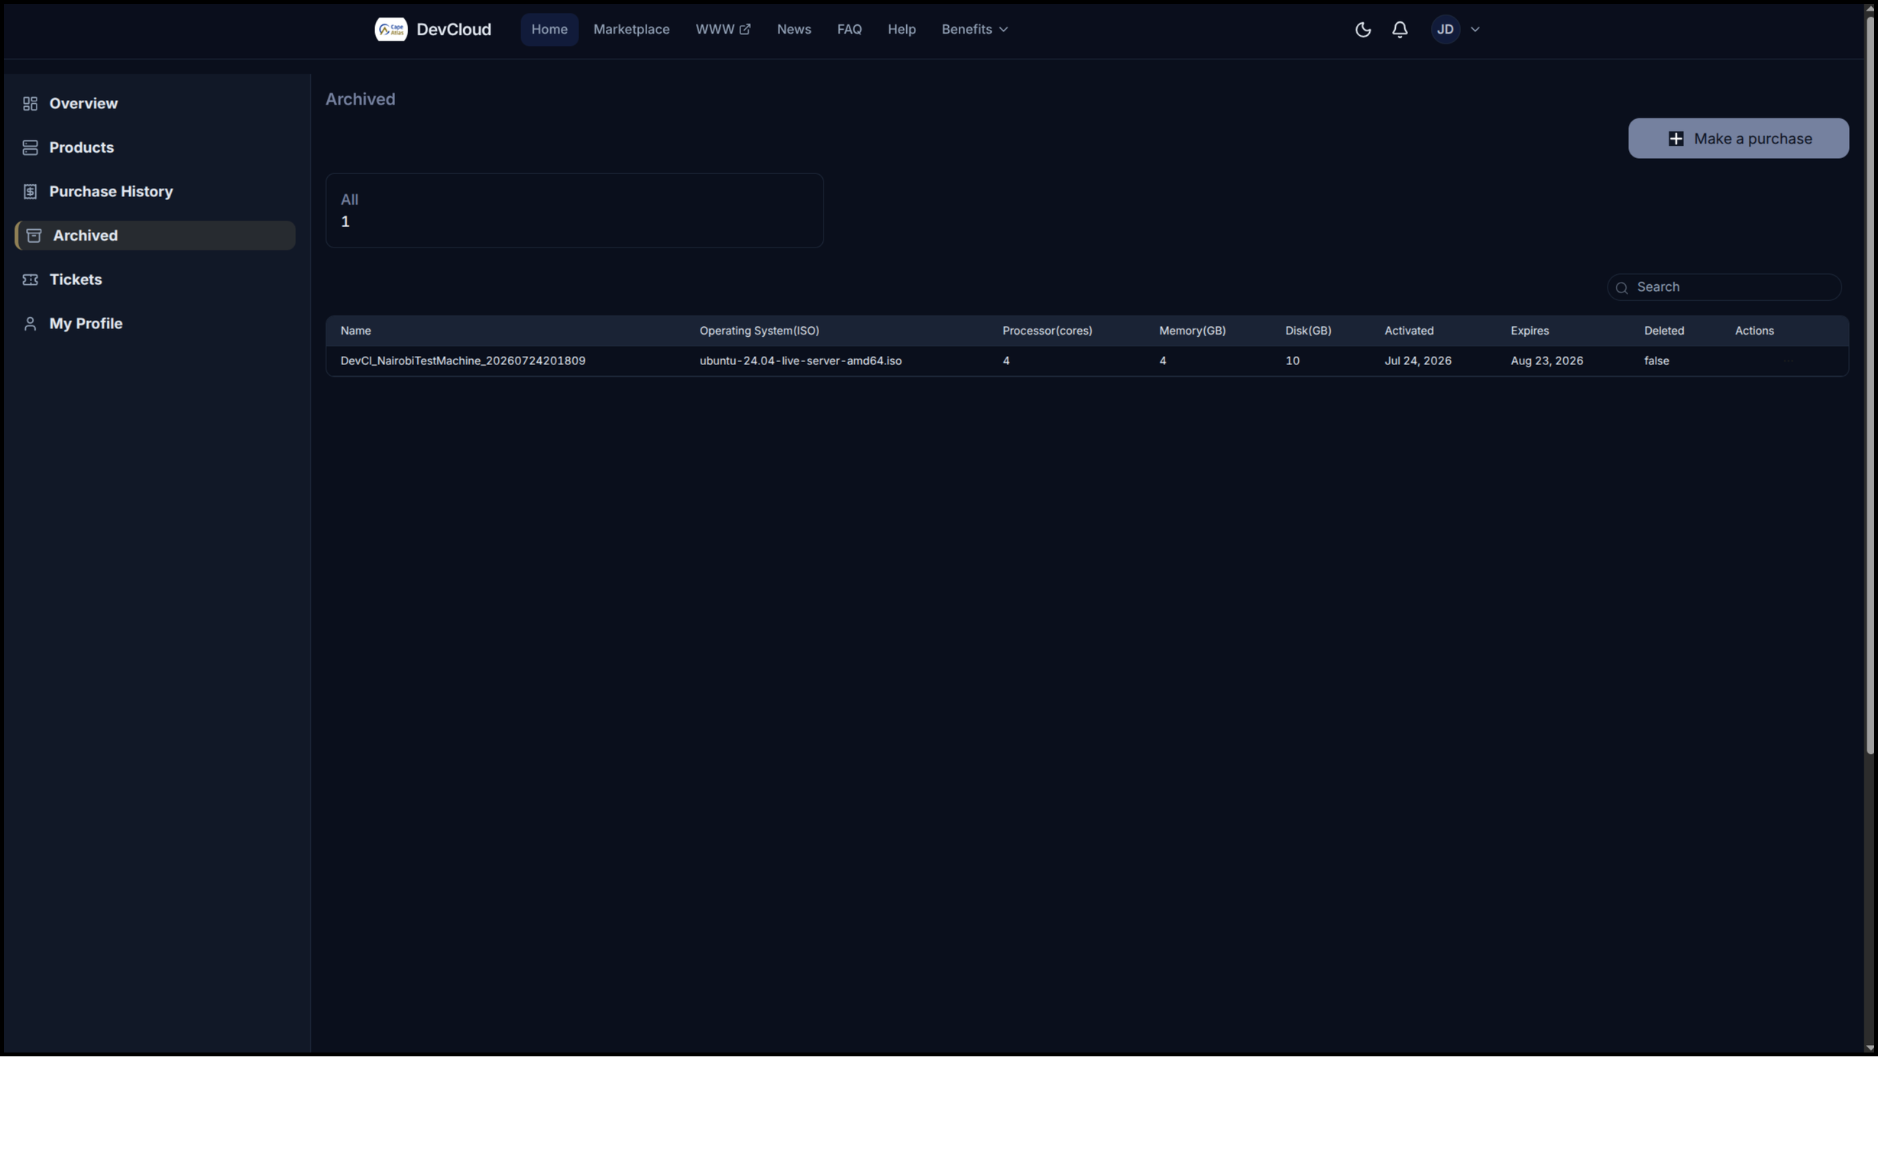Click the DevCloud logo icon

[x=390, y=29]
